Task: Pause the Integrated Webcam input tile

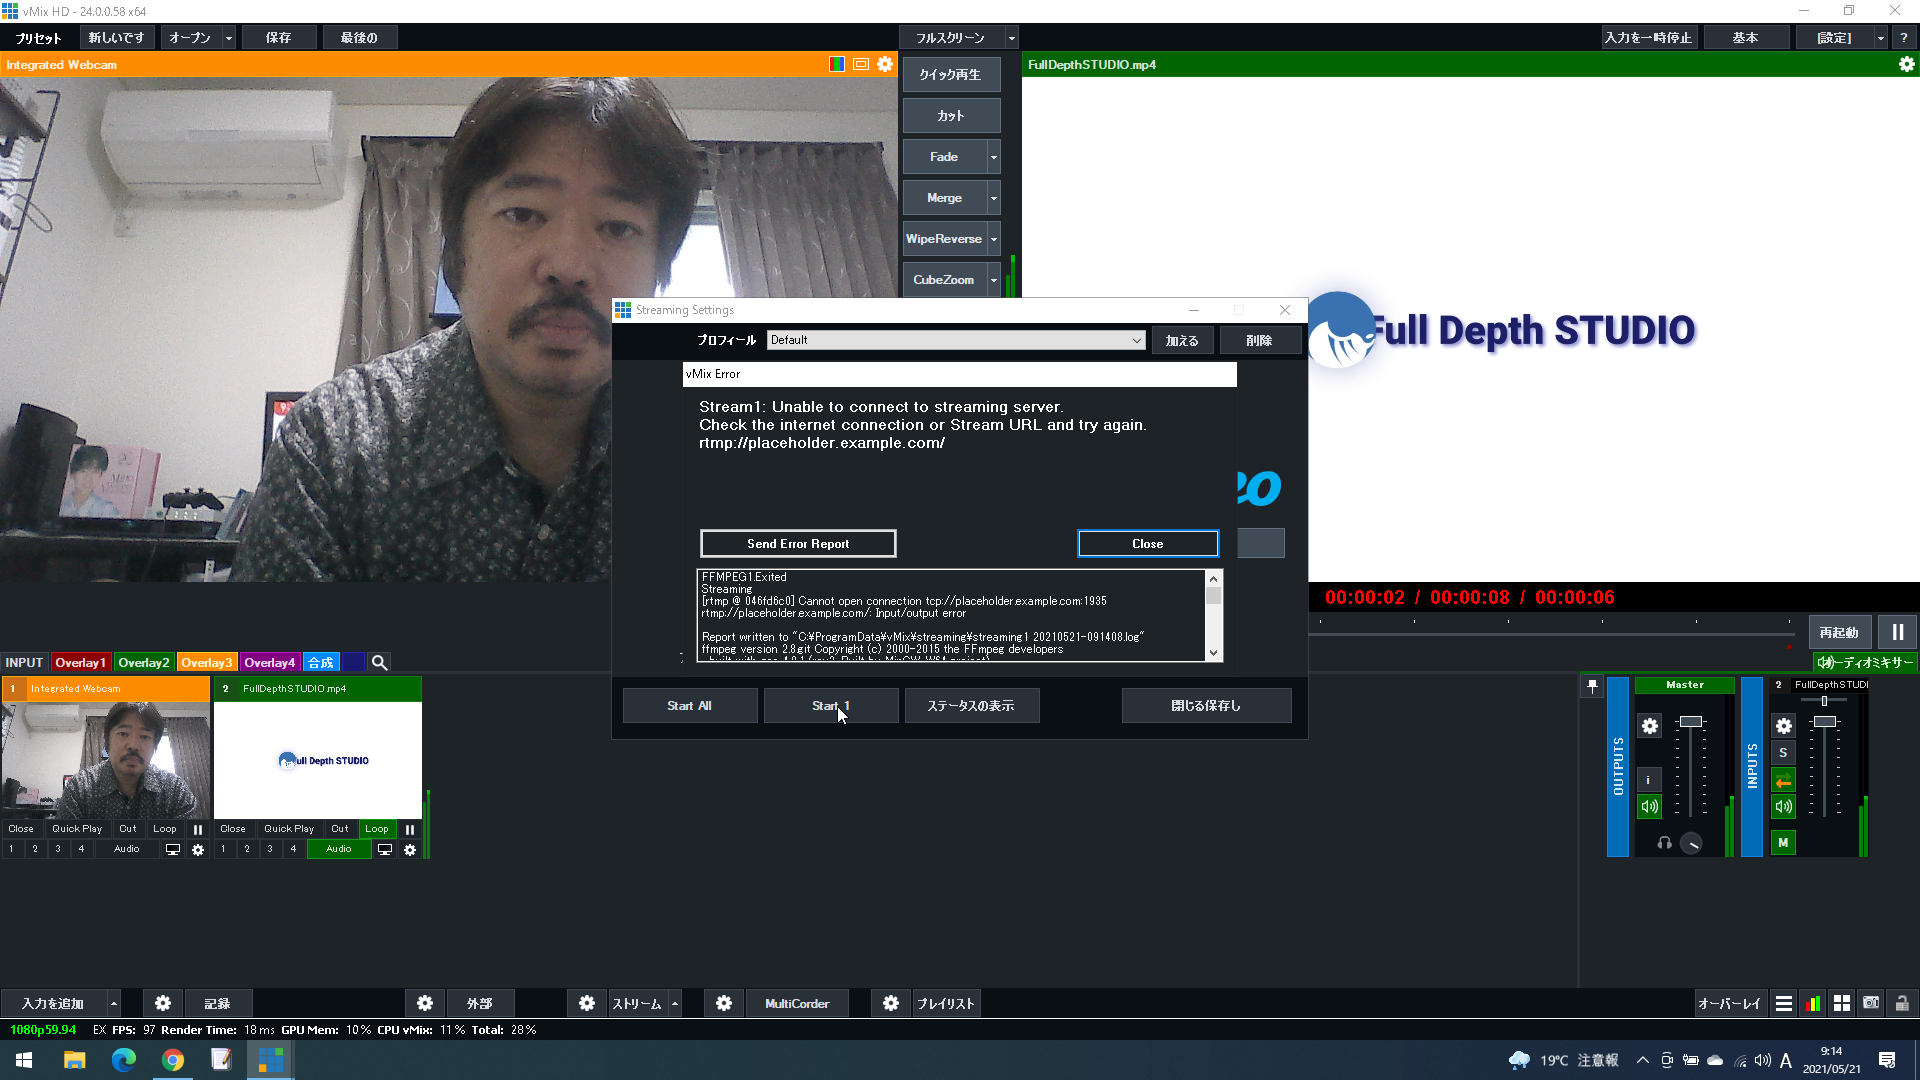Action: coord(198,829)
